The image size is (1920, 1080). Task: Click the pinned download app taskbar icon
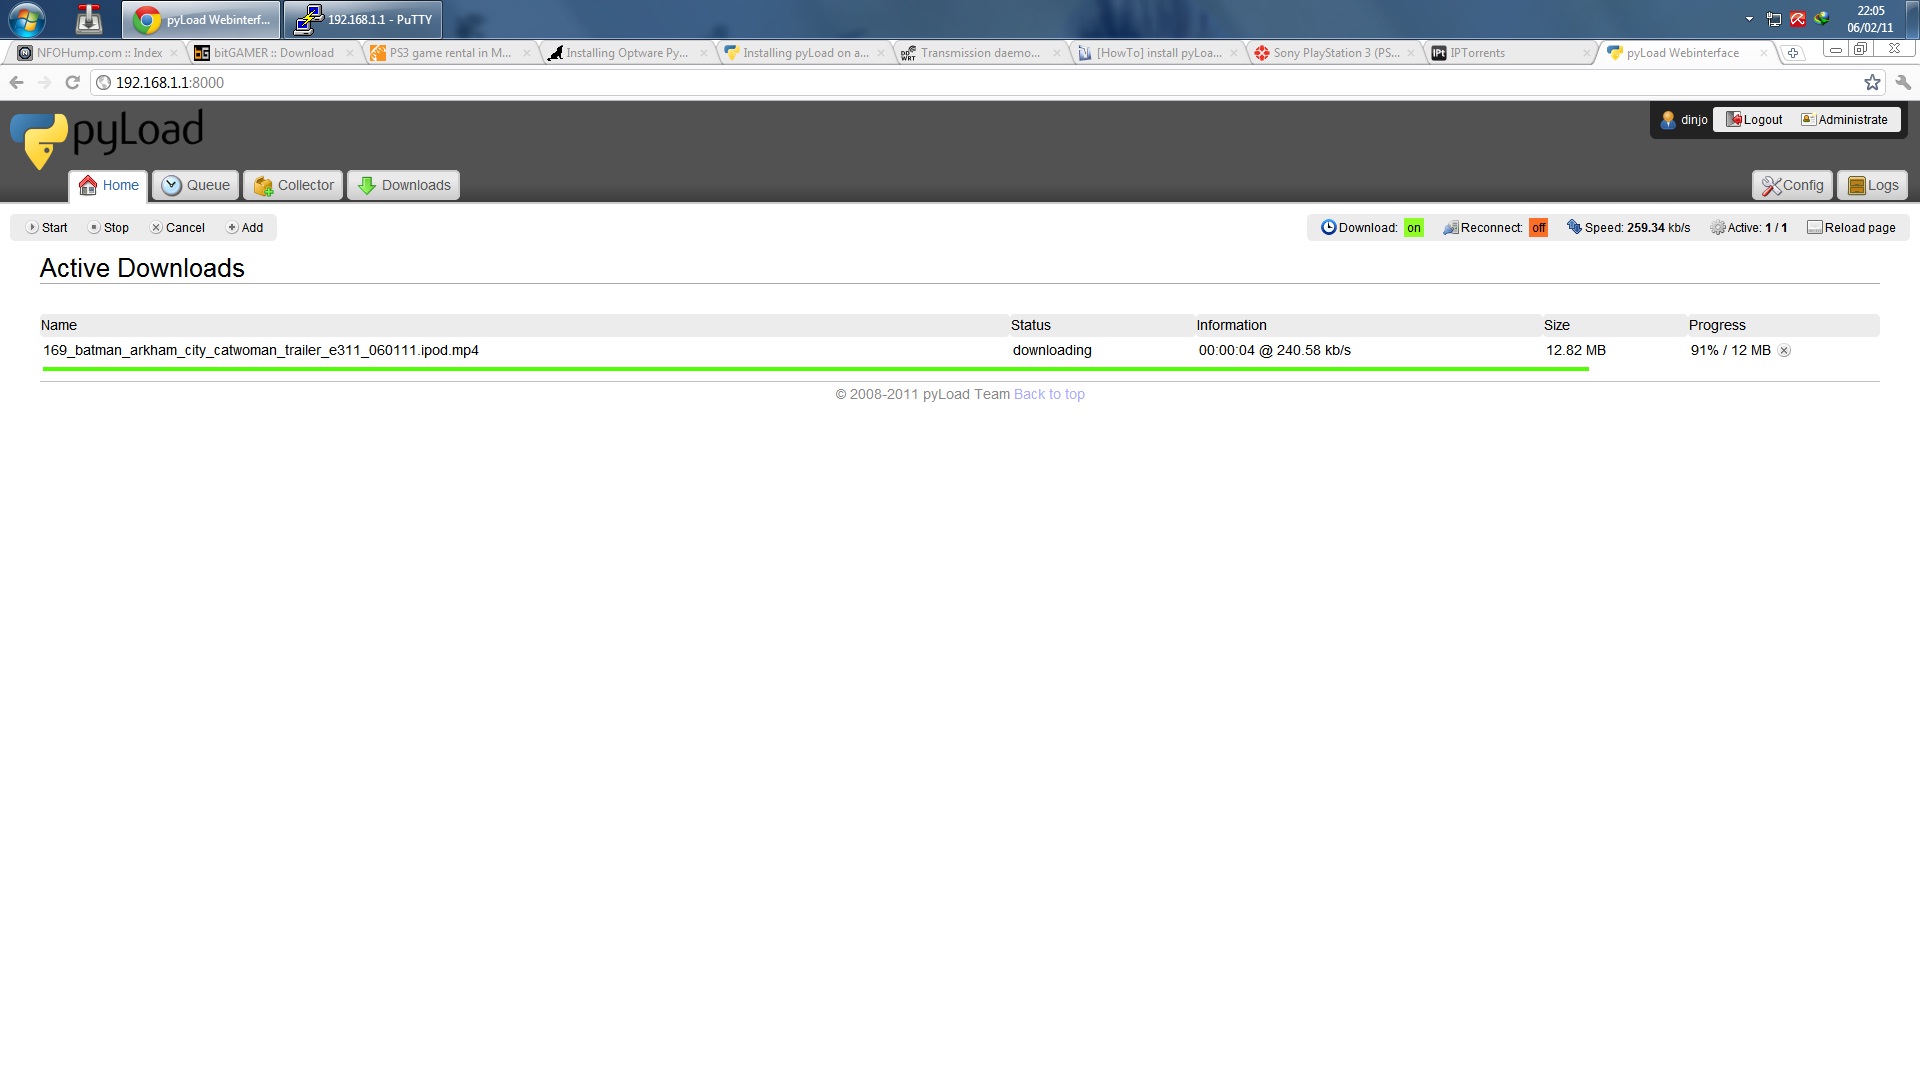89,19
